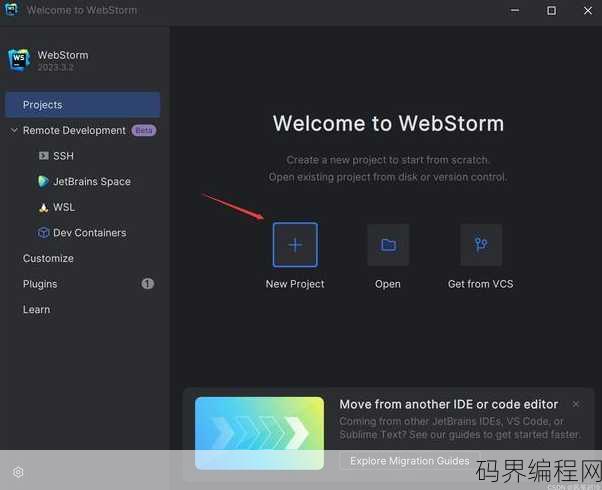Click the WebStorm logo in sidebar

pyautogui.click(x=19, y=60)
